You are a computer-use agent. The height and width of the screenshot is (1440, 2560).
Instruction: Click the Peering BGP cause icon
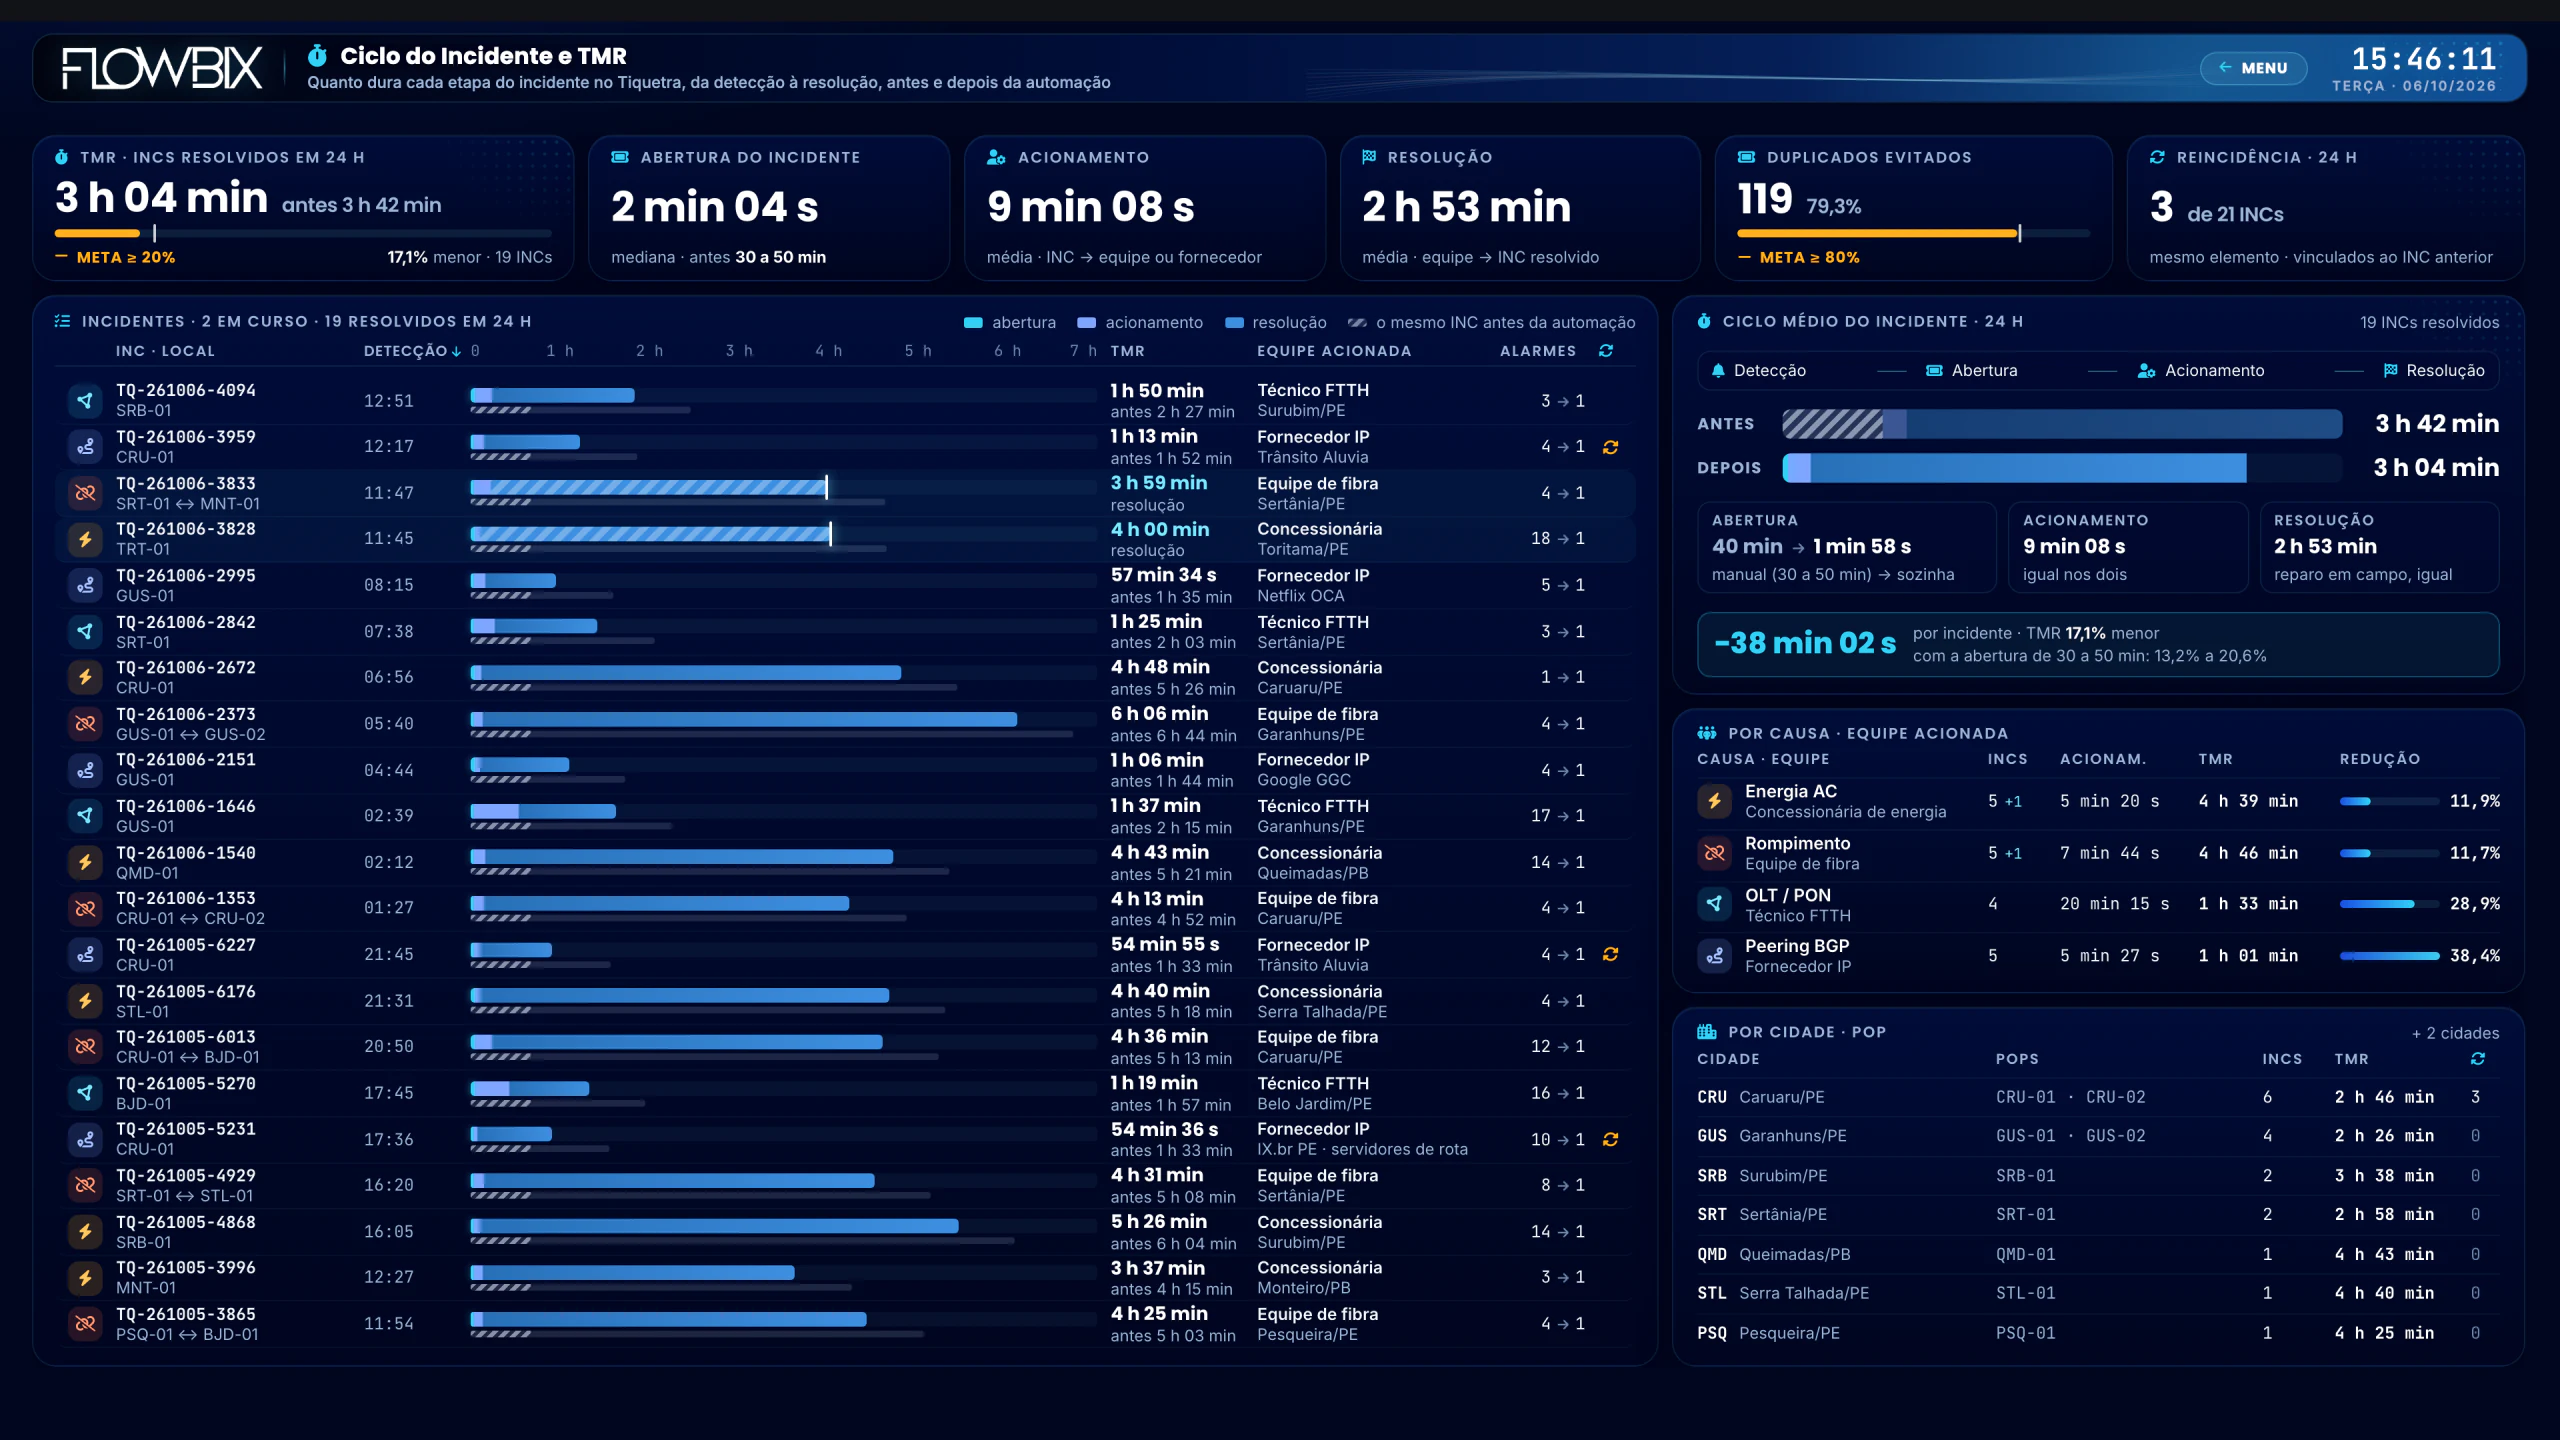click(1714, 956)
